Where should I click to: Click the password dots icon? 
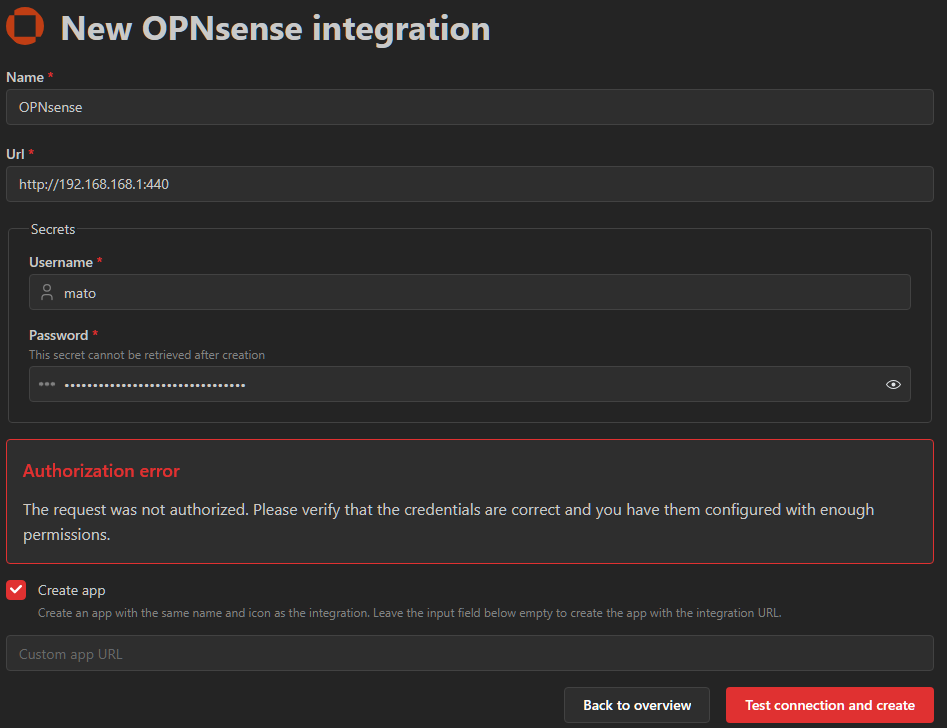coord(47,384)
